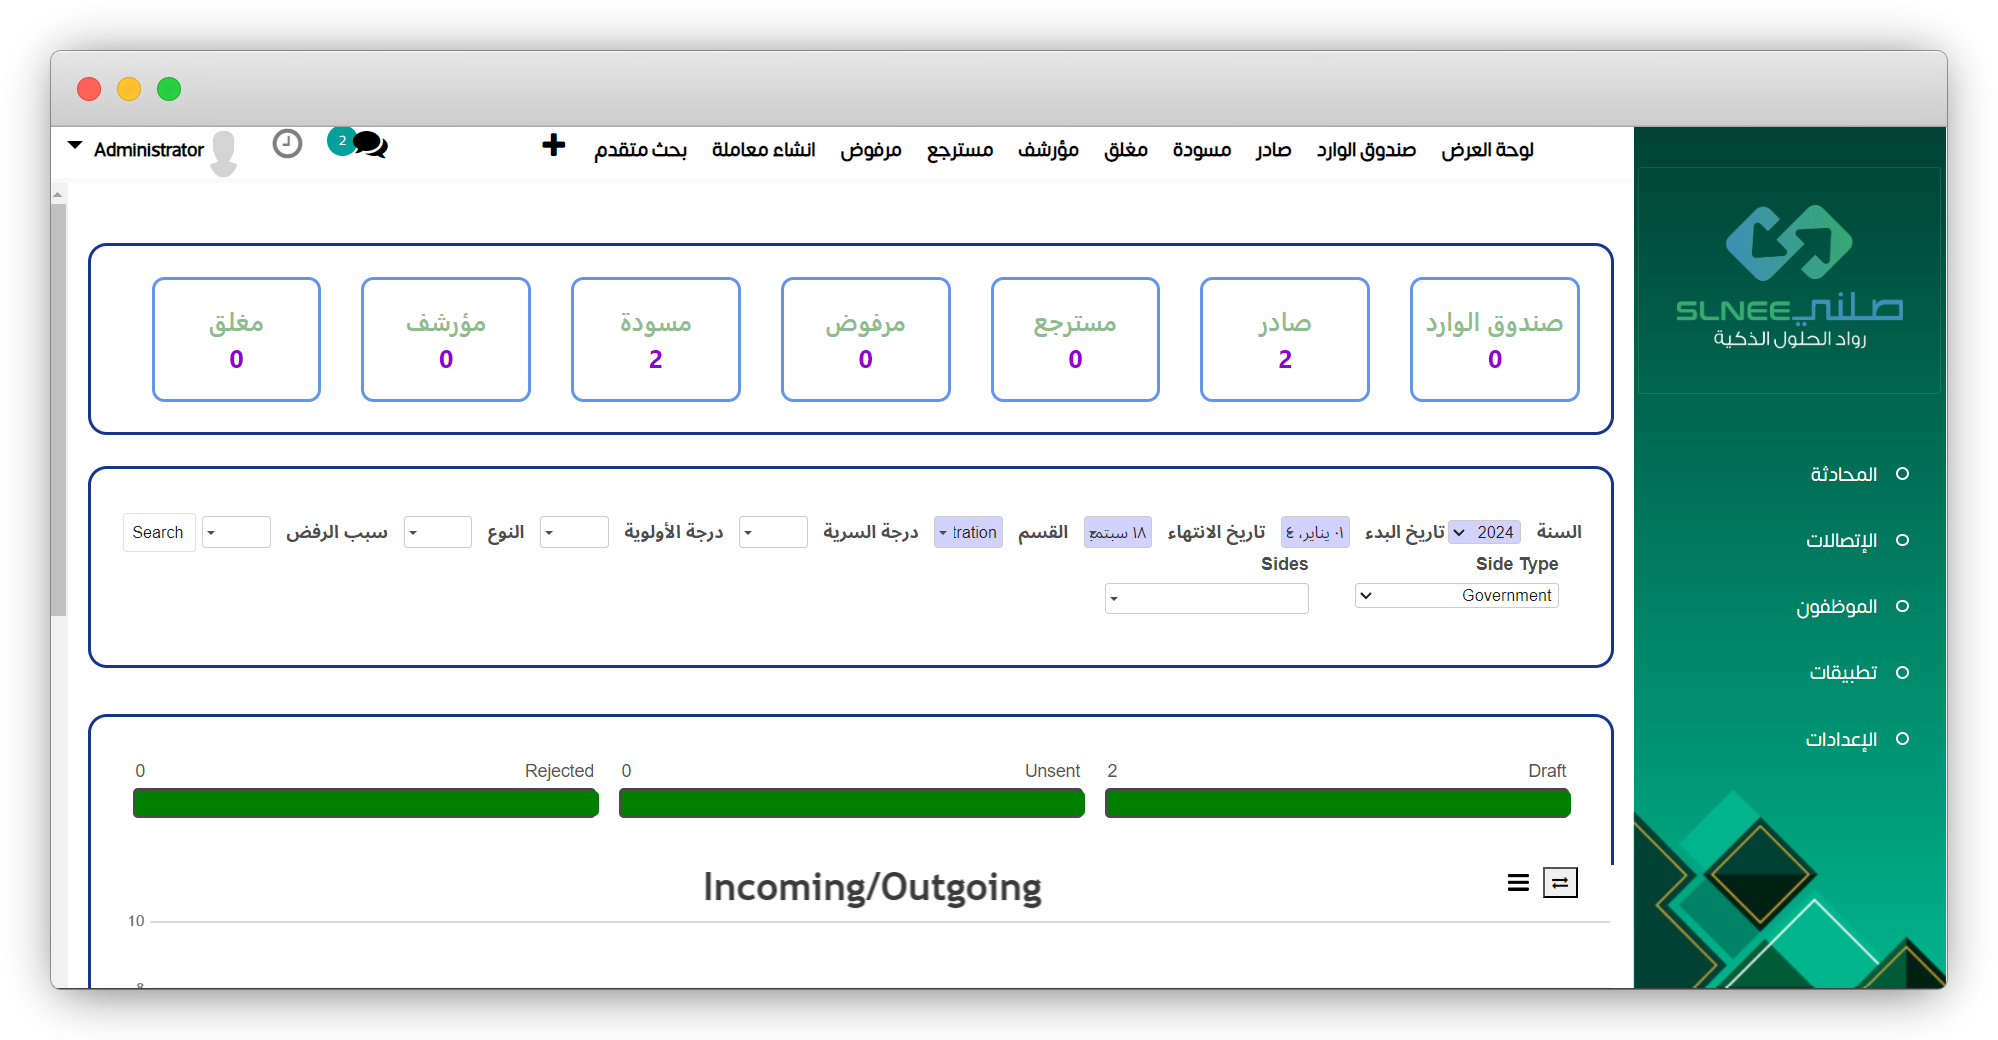Click the start date field تاريخ البدء
The image size is (1998, 1040).
point(1315,532)
